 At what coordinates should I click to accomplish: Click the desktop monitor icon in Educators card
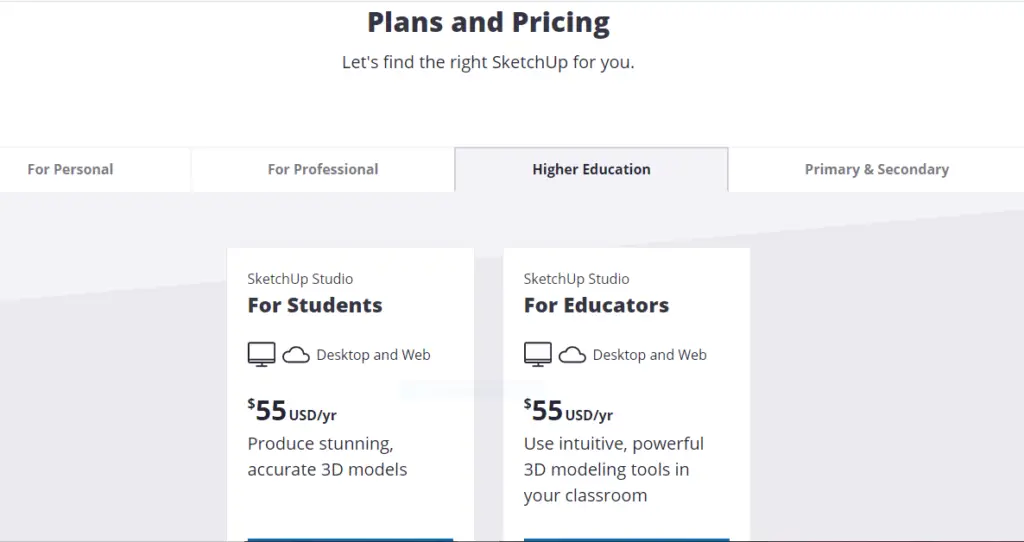coord(537,355)
